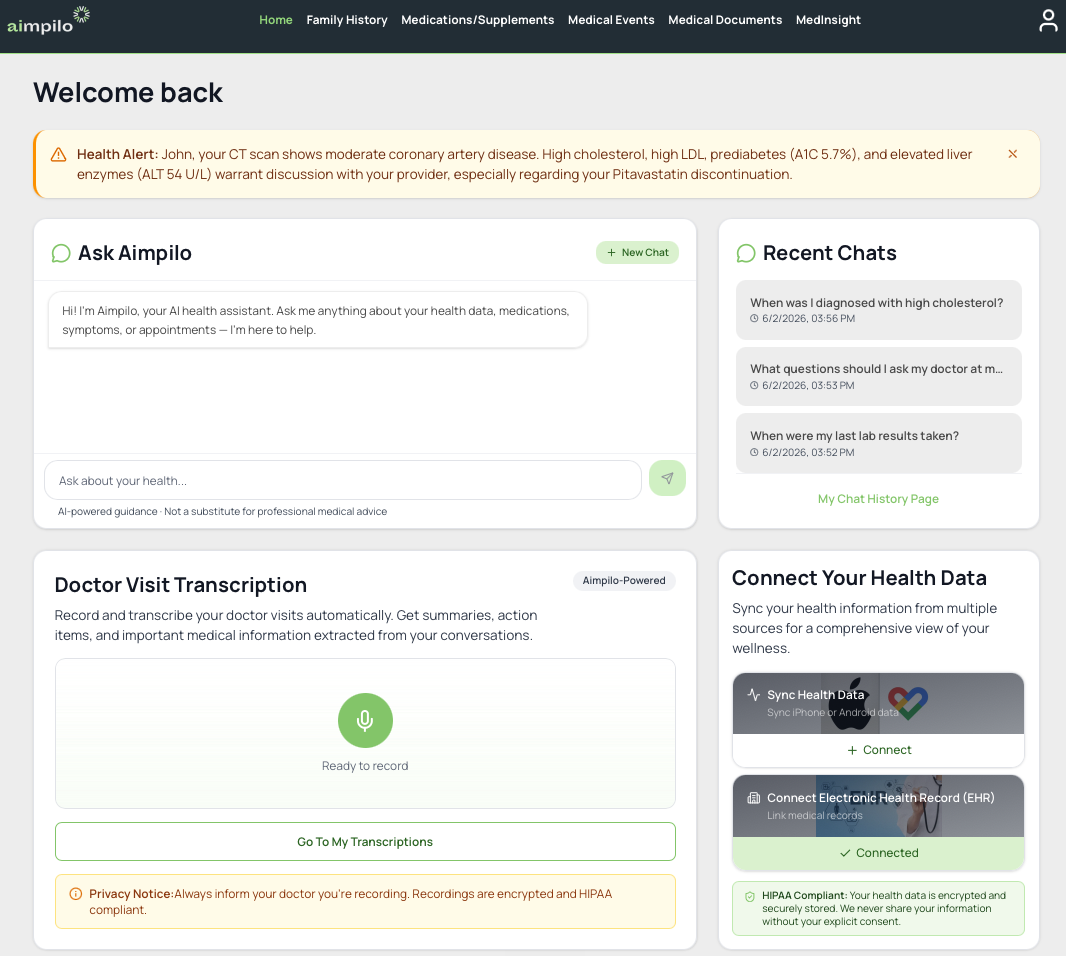Click the Ask Aimpilo chat bubble icon

[x=61, y=254]
